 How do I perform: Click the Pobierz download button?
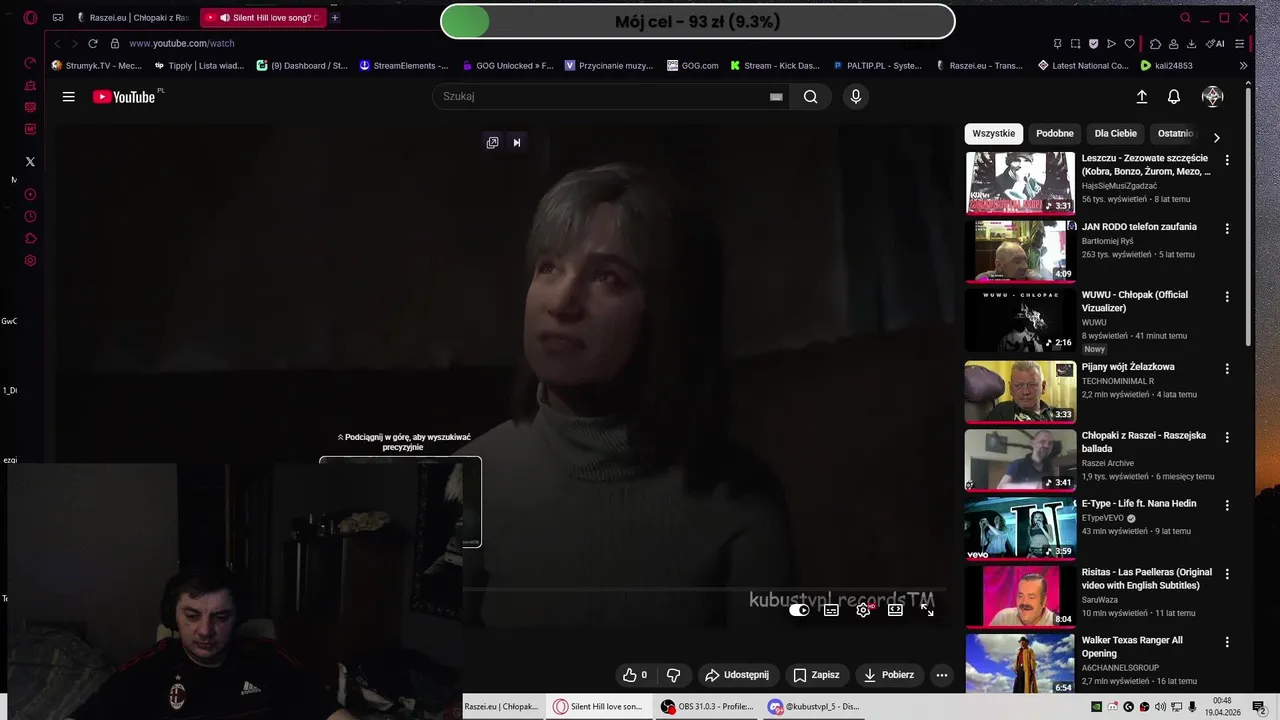pyautogui.click(x=889, y=675)
